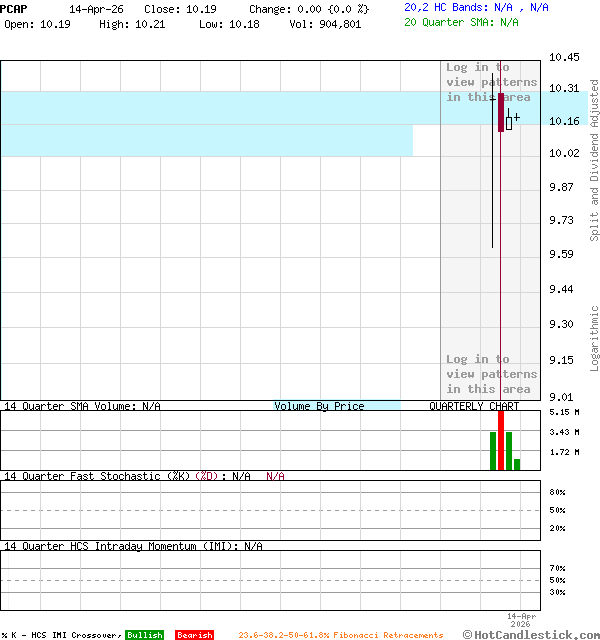This screenshot has height=640, width=600.
Task: Click the small white hollow candlestick
Action: (509, 123)
